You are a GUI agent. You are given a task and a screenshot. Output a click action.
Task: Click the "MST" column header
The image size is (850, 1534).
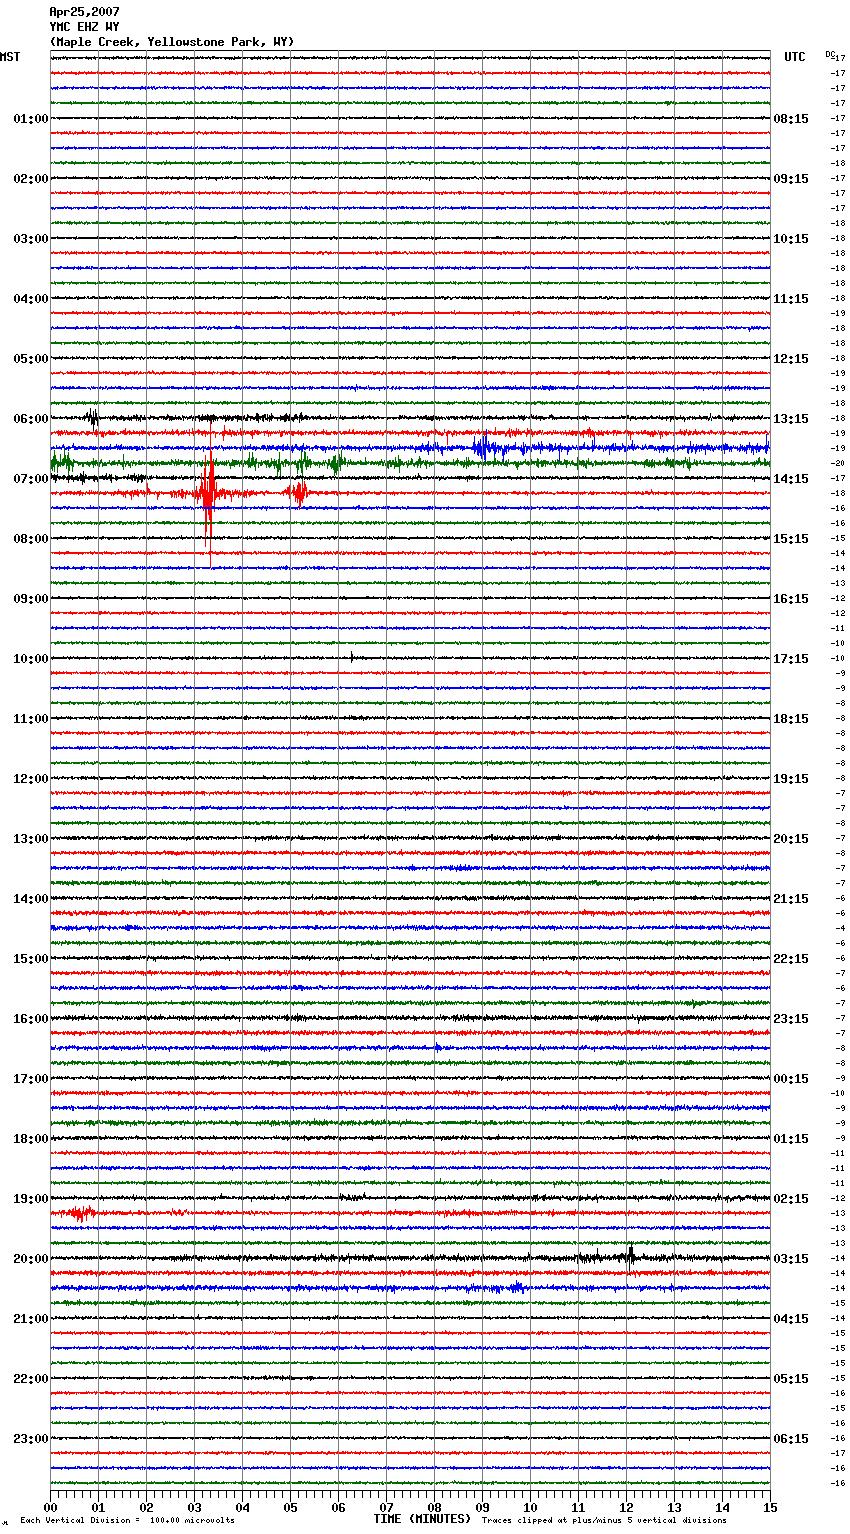(x=10, y=57)
